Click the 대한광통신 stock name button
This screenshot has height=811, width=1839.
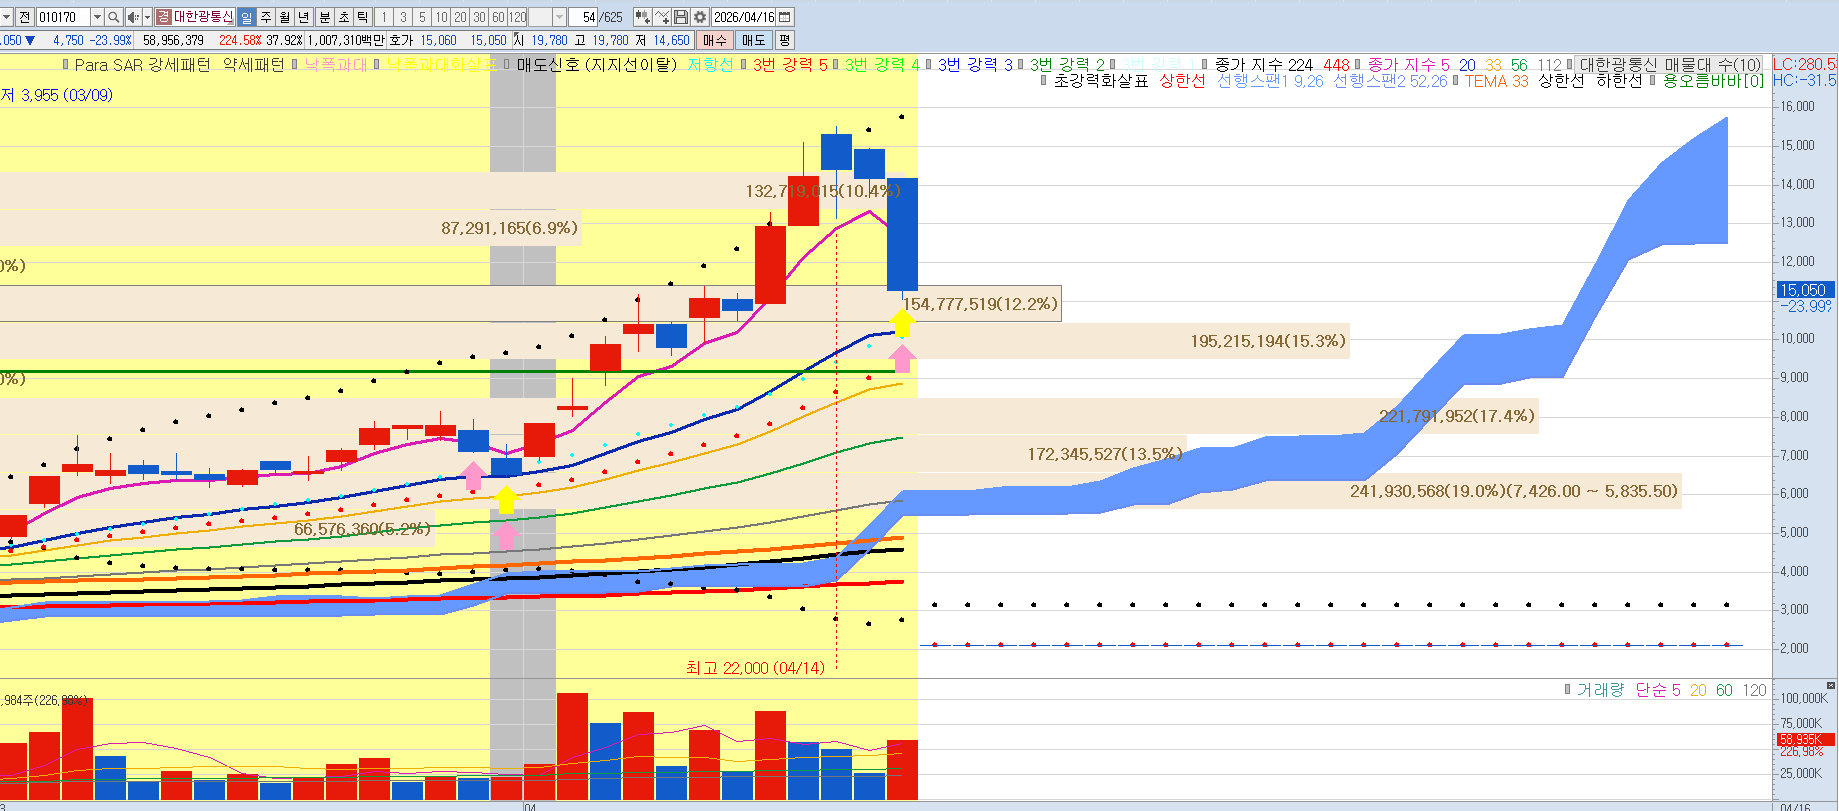tap(203, 17)
